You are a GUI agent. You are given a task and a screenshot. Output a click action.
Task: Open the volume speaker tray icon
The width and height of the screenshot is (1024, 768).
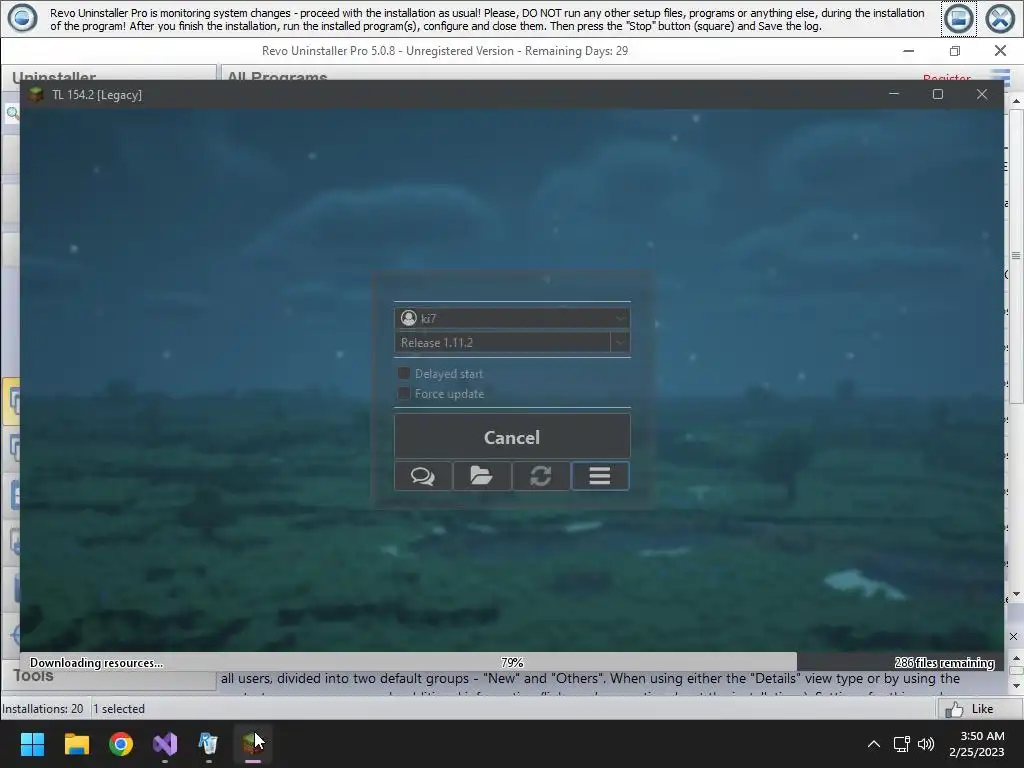click(925, 744)
